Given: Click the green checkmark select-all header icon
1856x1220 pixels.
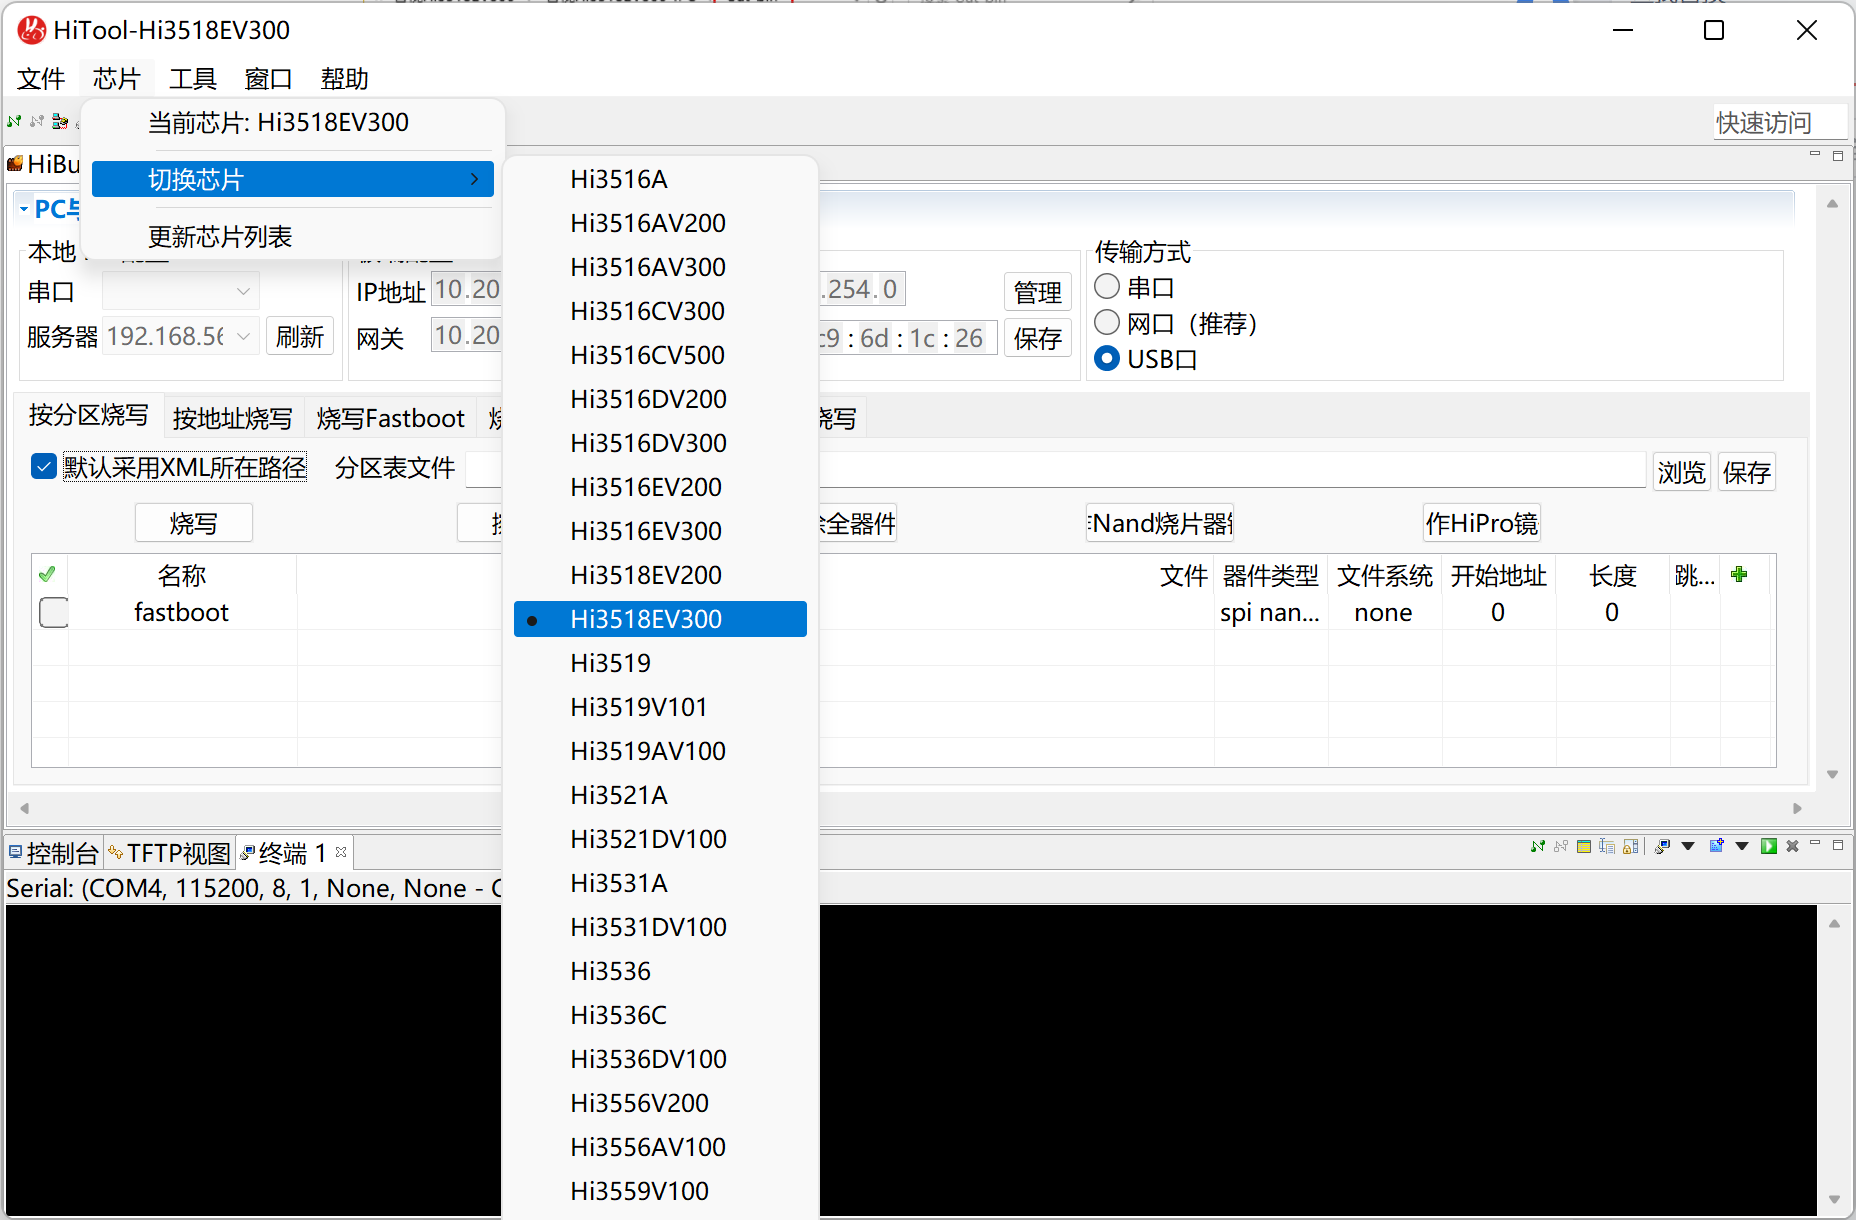Looking at the screenshot, I should click(x=47, y=574).
